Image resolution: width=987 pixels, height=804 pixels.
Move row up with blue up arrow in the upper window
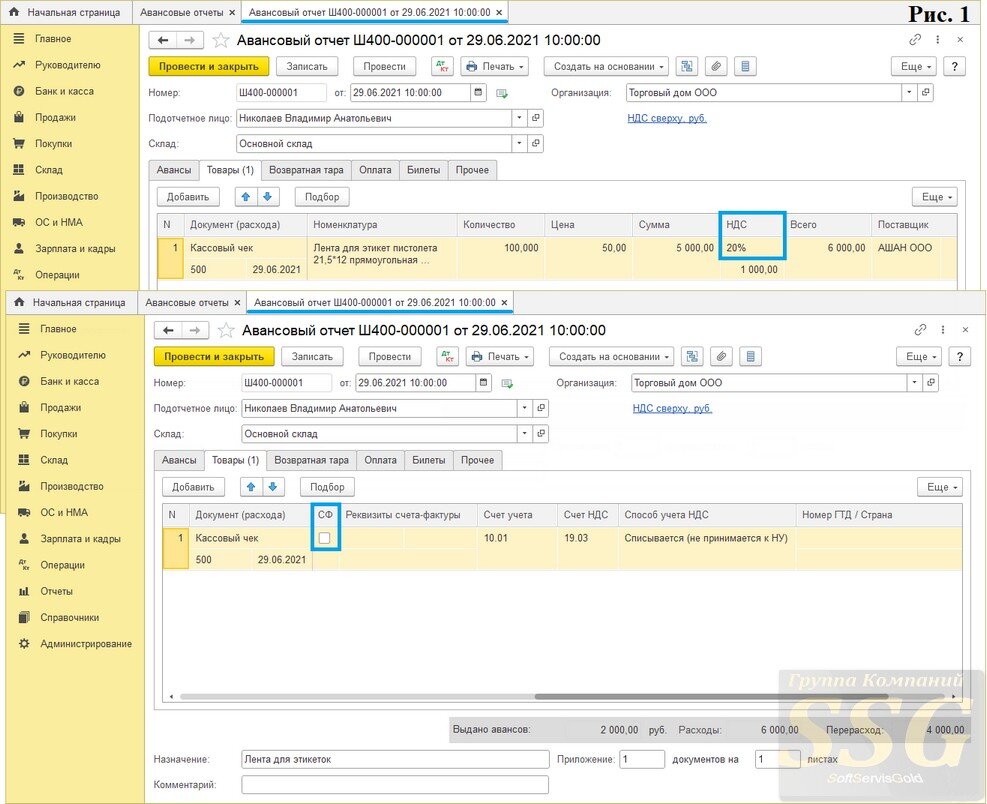[x=246, y=196]
